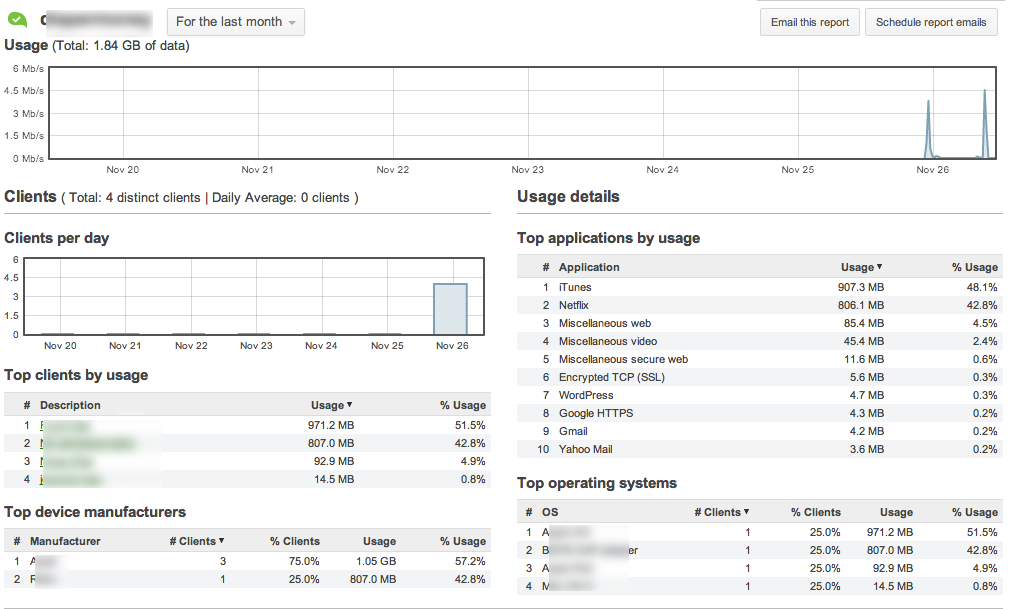
Task: Click sort arrow beside # Clients in manufacturers table
Action: (221, 541)
